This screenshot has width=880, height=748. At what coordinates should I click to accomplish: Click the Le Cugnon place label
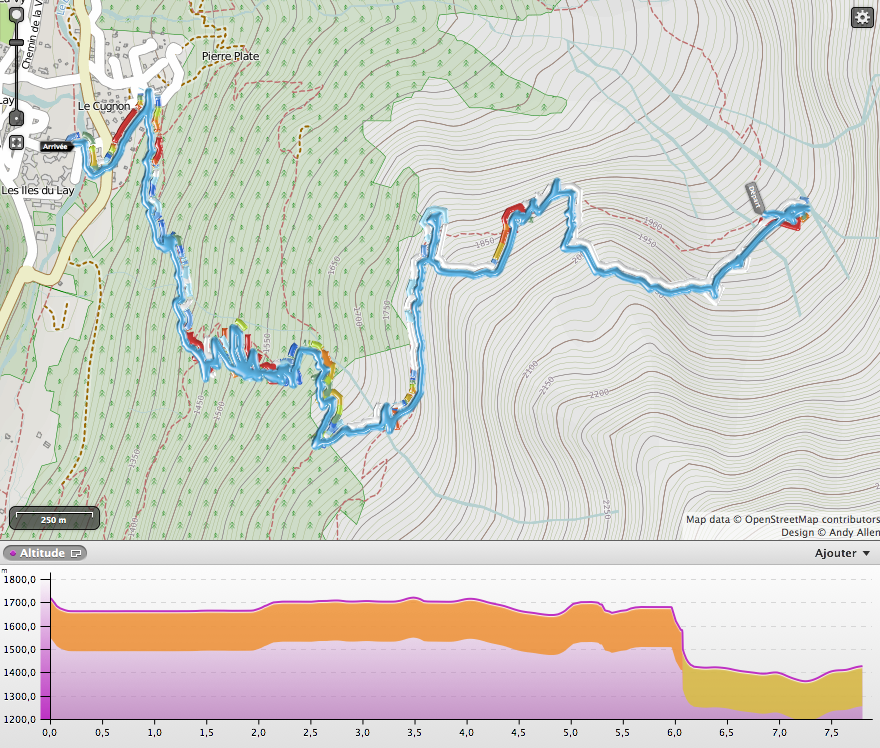point(104,106)
